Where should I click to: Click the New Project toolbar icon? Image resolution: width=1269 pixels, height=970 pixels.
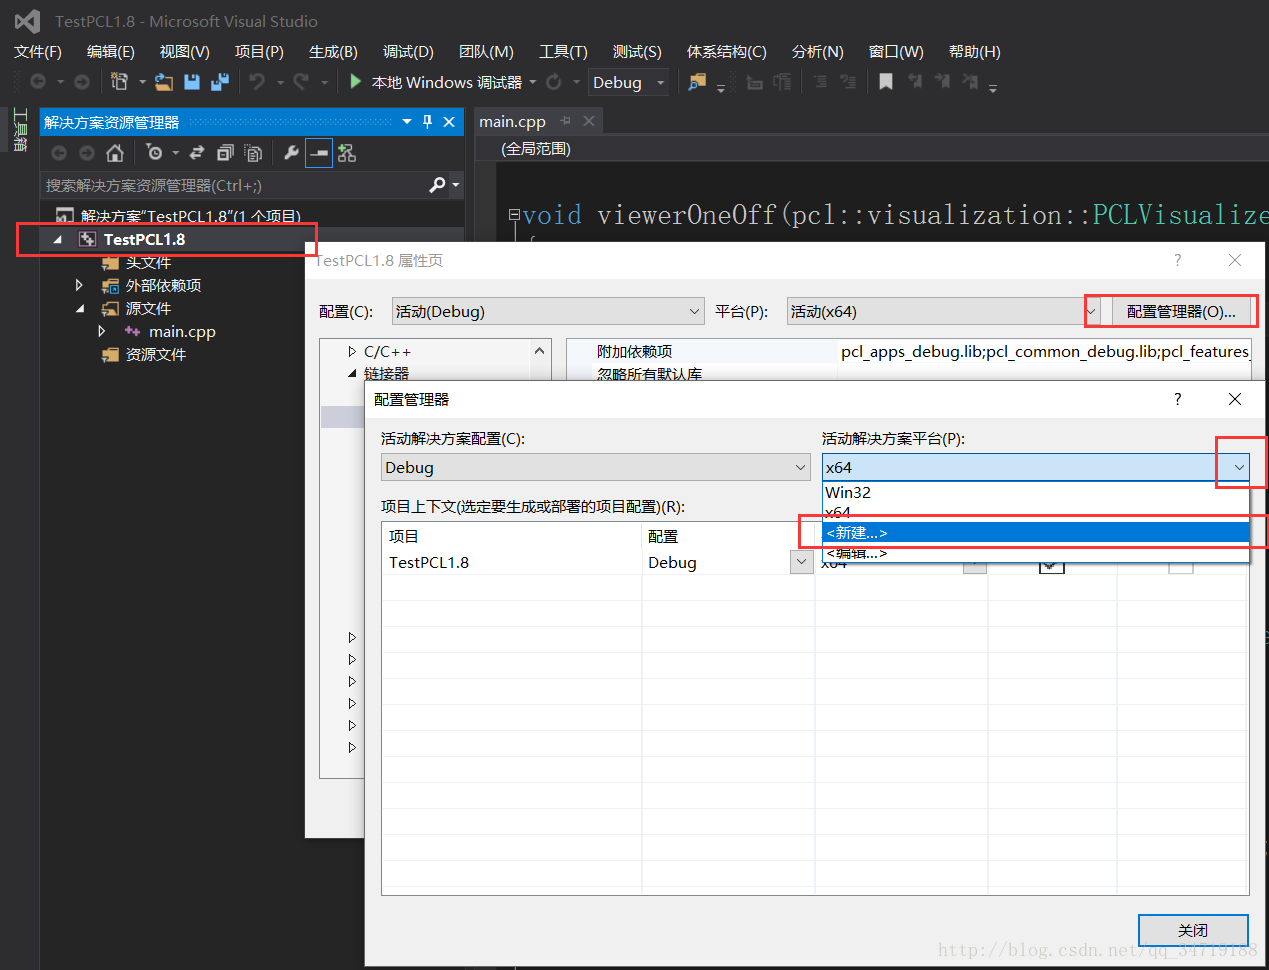pyautogui.click(x=119, y=82)
